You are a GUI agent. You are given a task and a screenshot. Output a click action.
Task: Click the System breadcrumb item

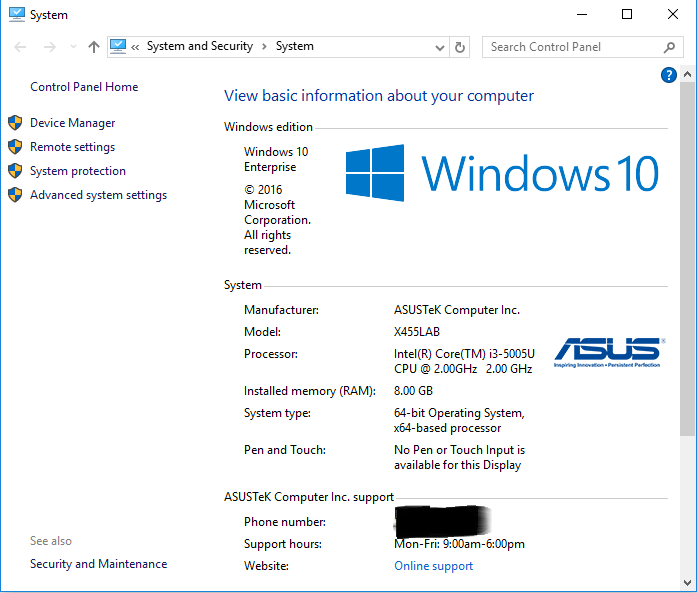point(295,46)
